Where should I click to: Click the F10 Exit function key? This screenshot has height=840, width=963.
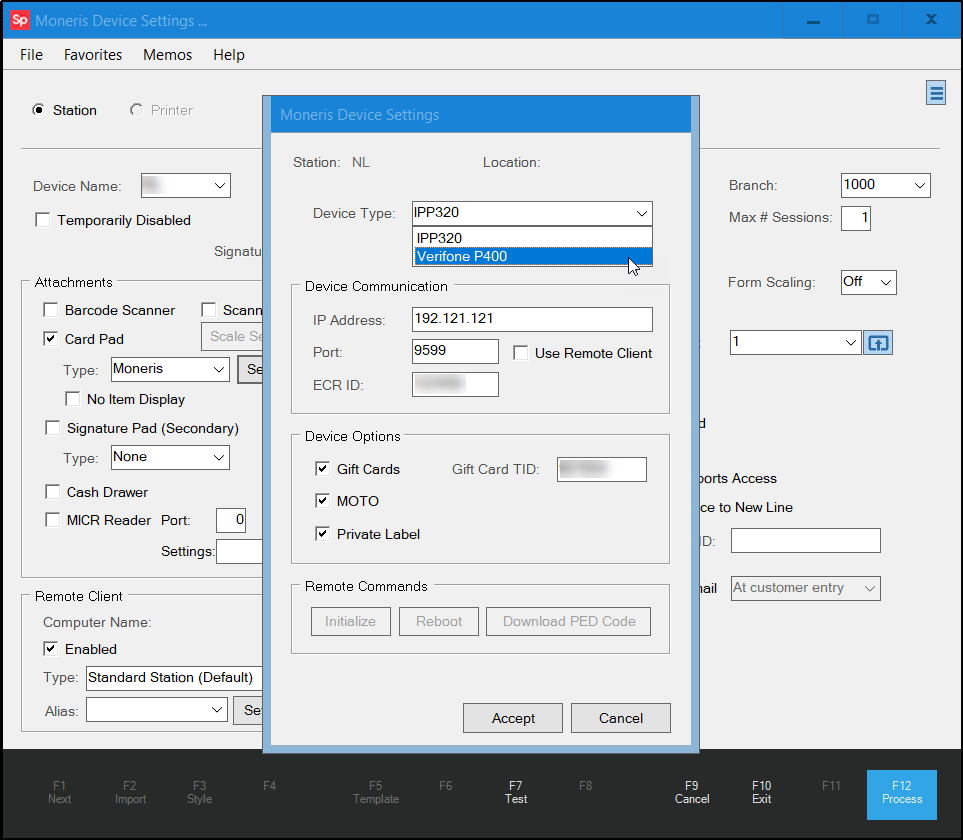coord(762,792)
